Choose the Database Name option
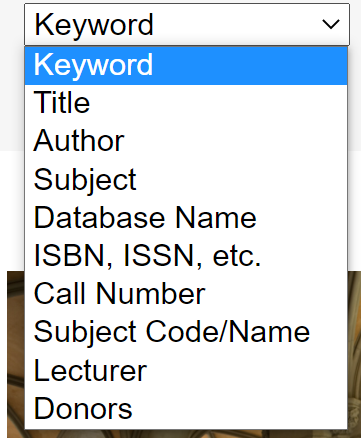 186,218
